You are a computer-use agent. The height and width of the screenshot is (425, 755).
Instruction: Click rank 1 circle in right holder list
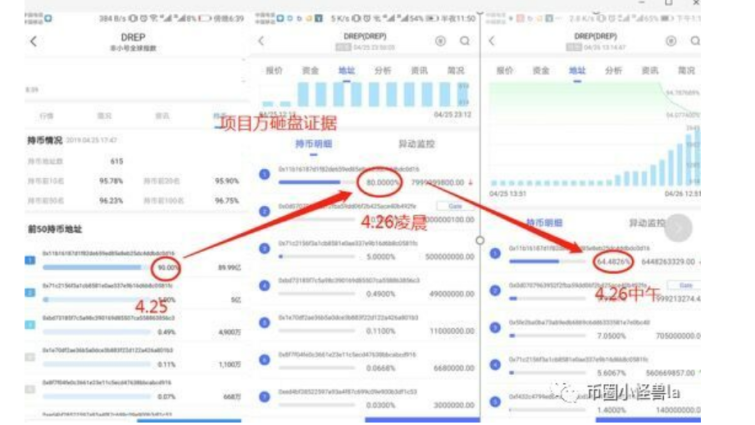coord(495,253)
